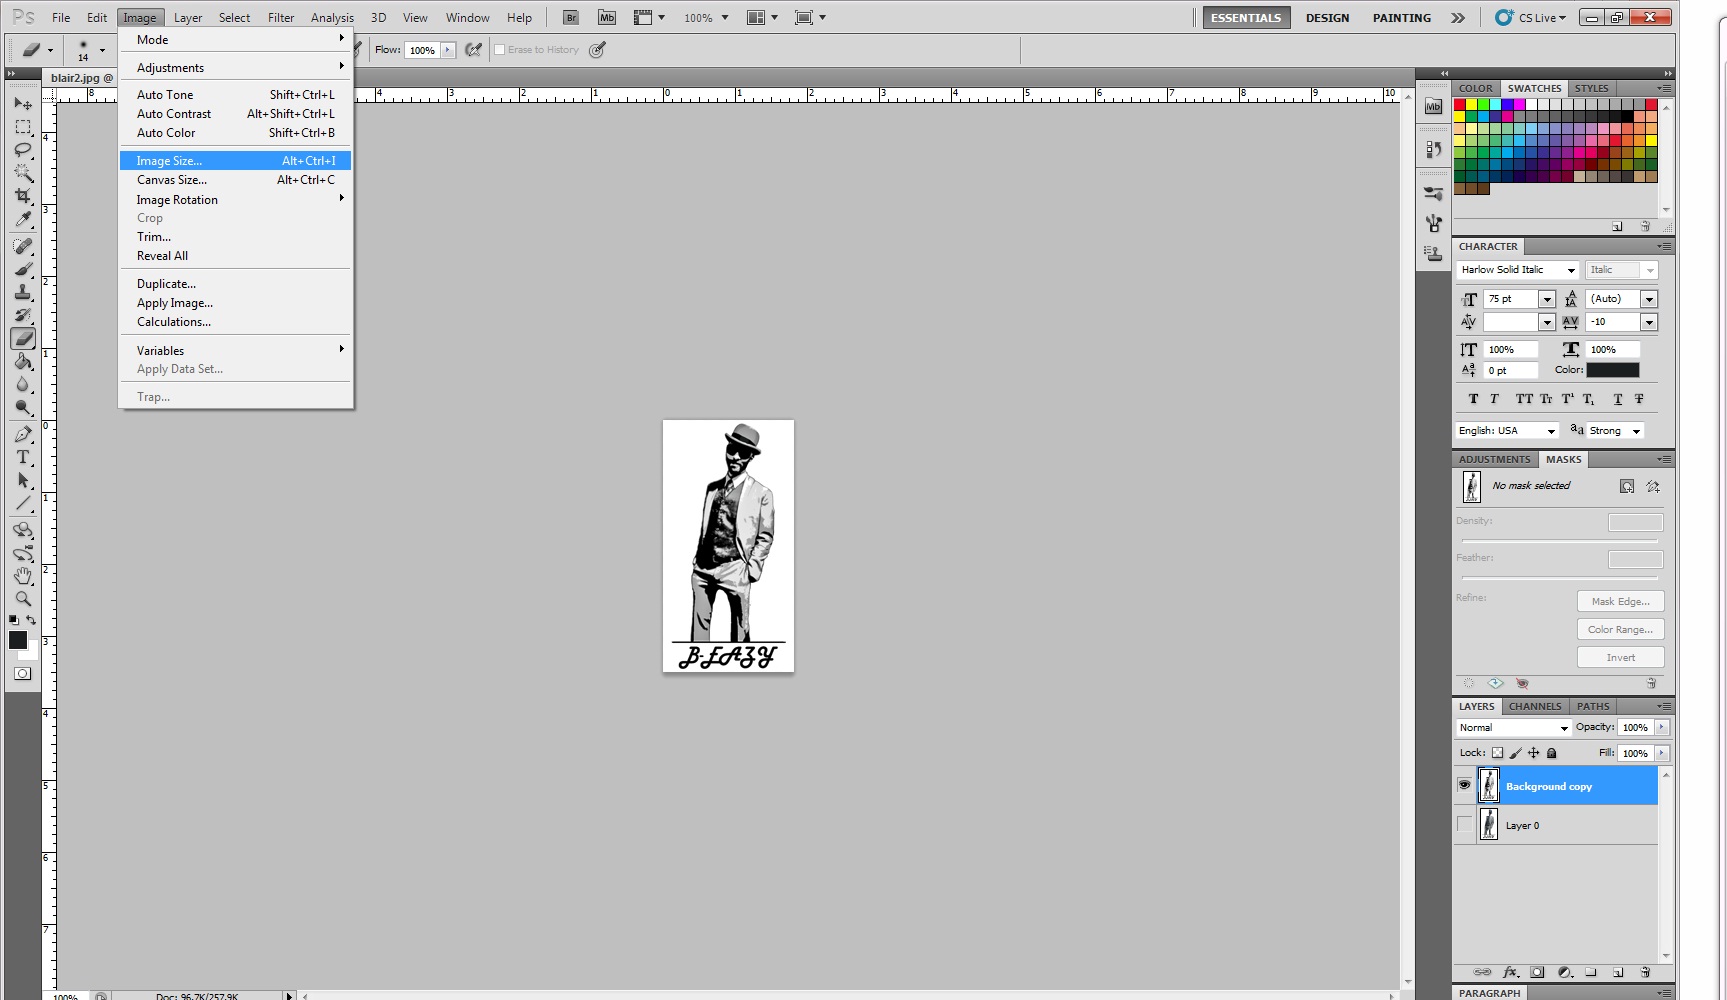Select the Lasso tool
This screenshot has height=1000, width=1727.
point(23,150)
